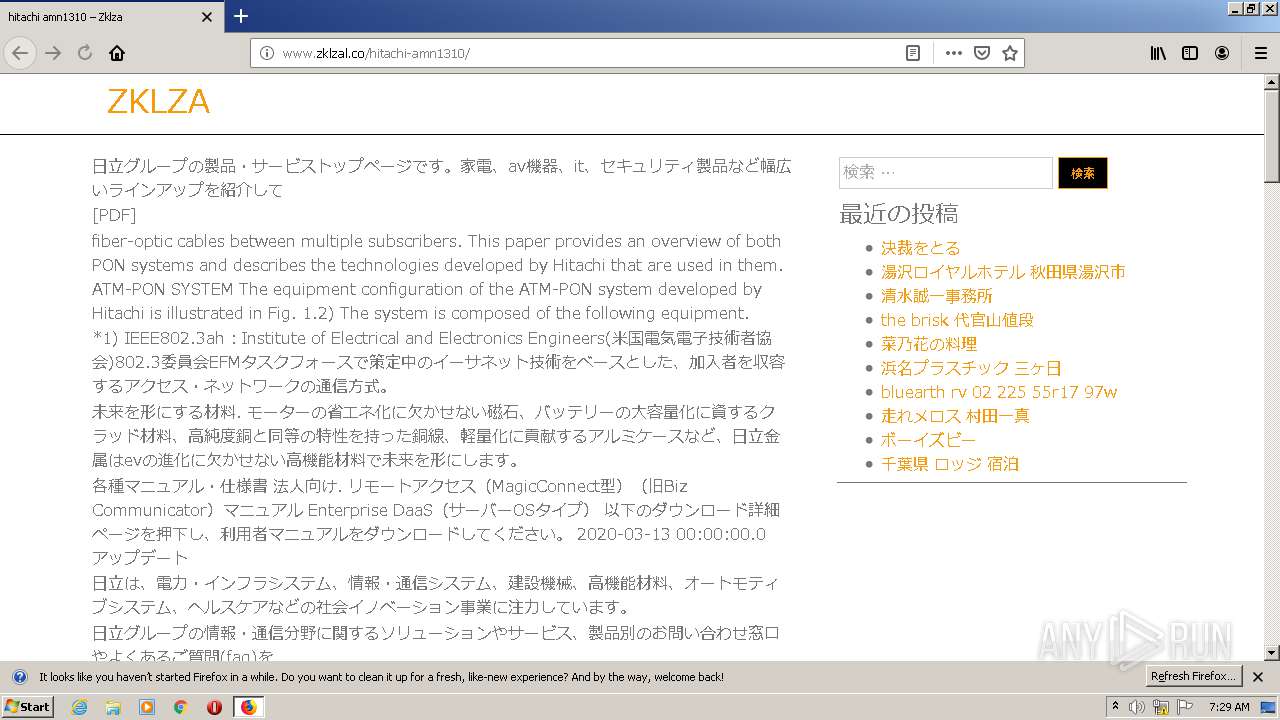Open the 走れメロス 村田一真 link
Viewport: 1280px width, 720px height.
[x=955, y=416]
